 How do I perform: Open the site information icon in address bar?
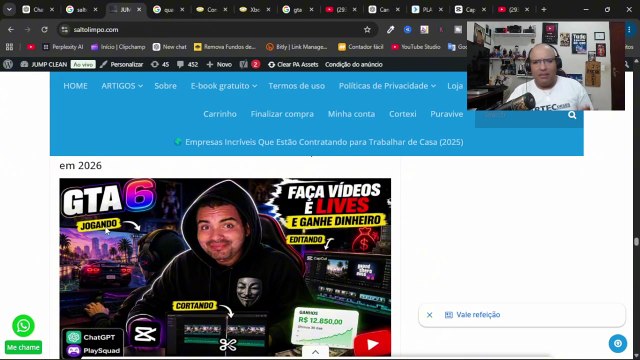64,30
